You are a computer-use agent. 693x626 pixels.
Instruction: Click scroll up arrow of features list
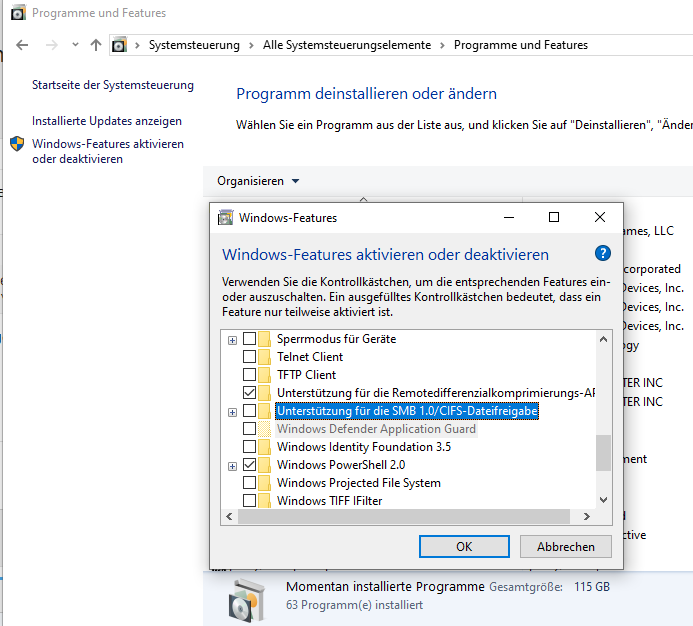(x=603, y=340)
